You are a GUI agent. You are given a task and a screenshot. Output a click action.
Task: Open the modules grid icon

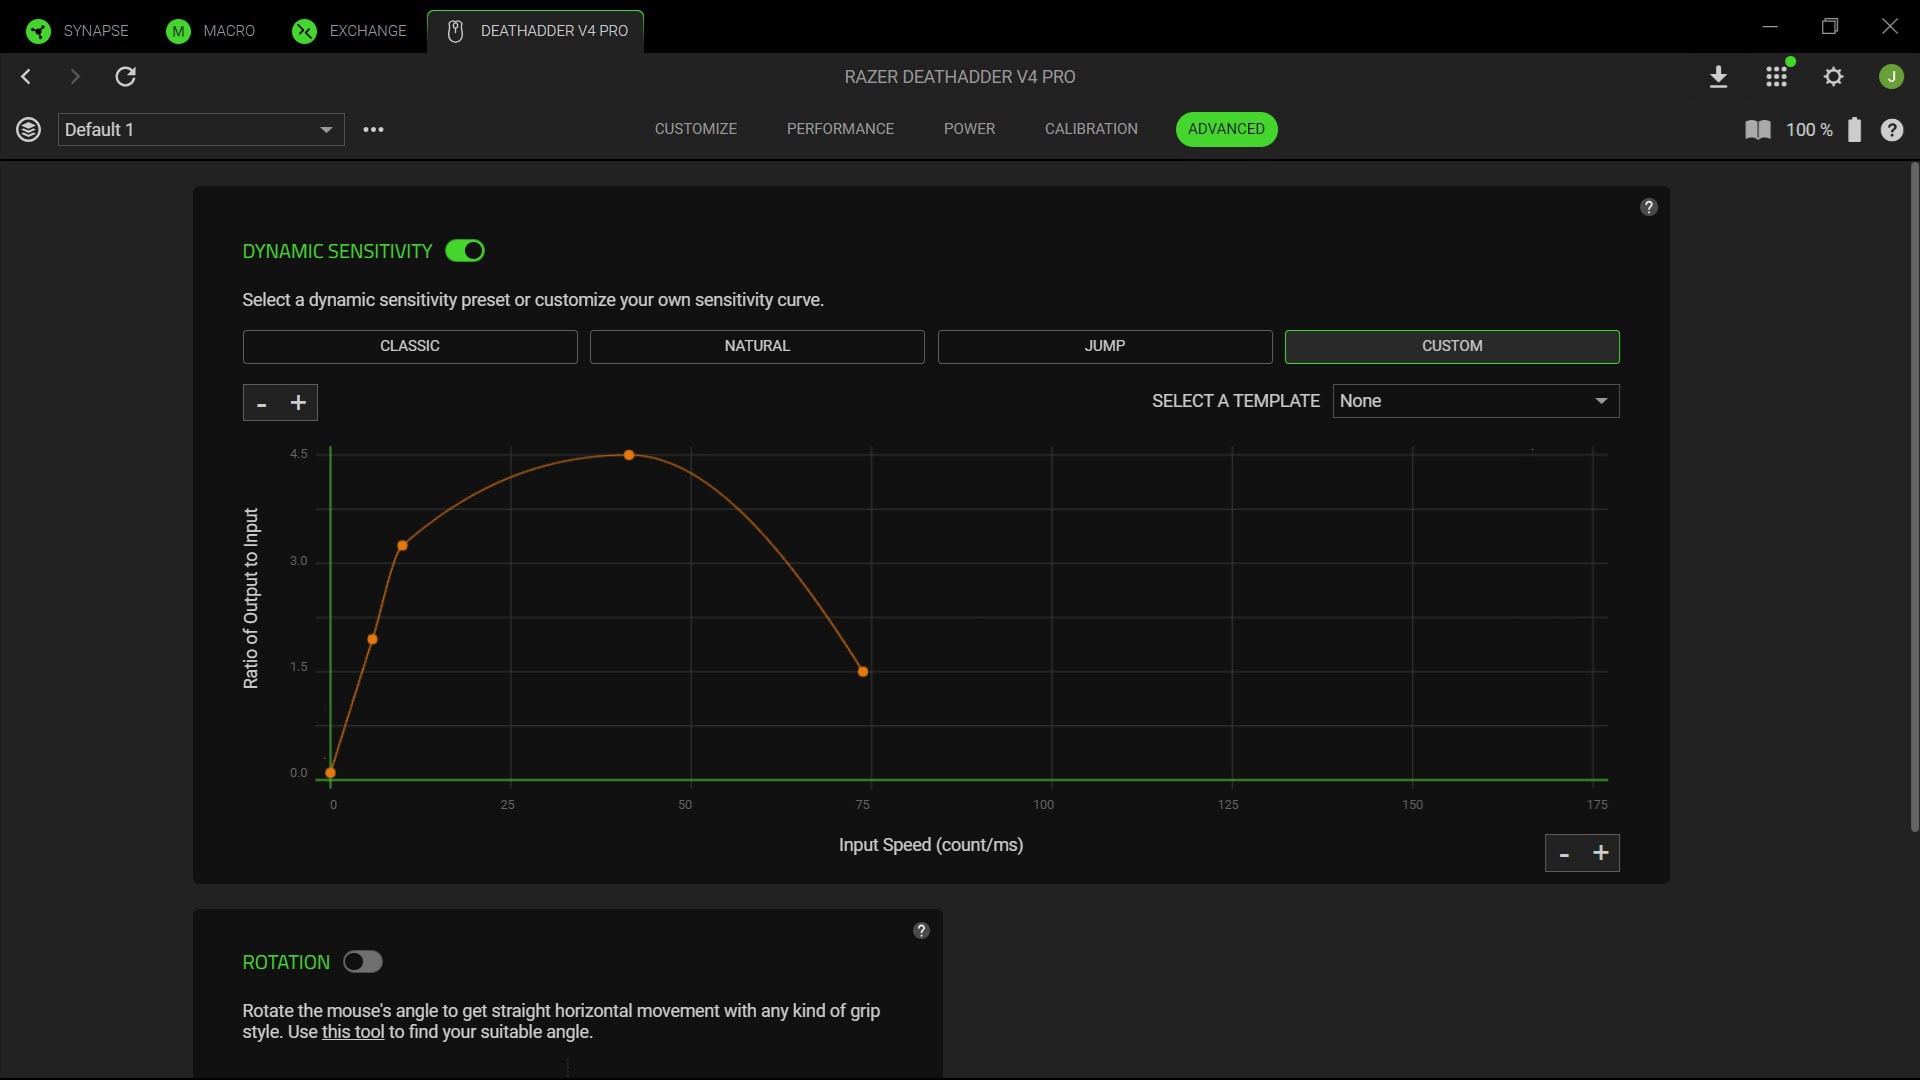[1777, 77]
